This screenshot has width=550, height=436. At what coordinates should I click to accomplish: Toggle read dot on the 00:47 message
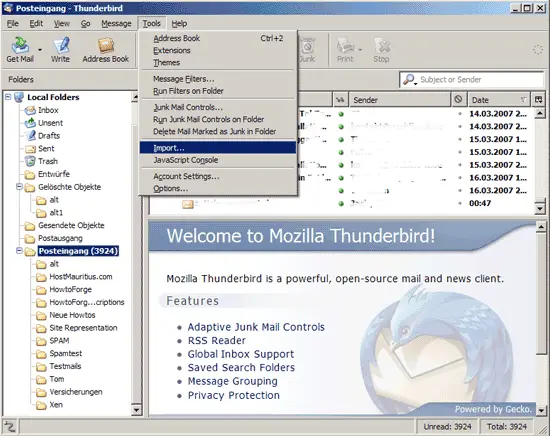point(341,203)
